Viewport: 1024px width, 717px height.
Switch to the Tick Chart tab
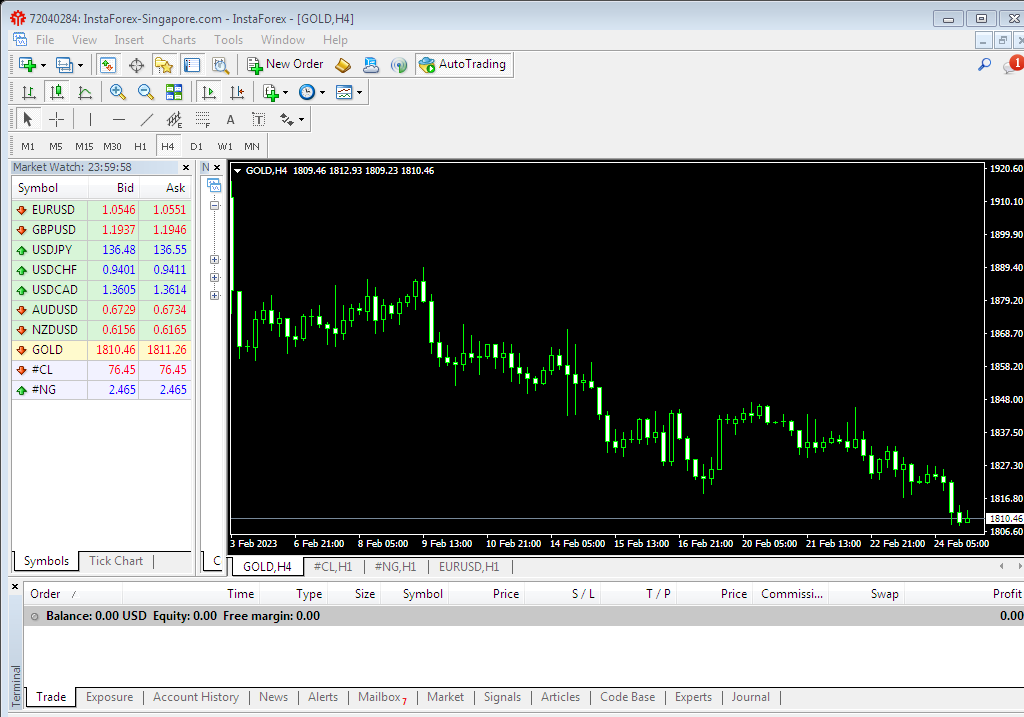[116, 561]
